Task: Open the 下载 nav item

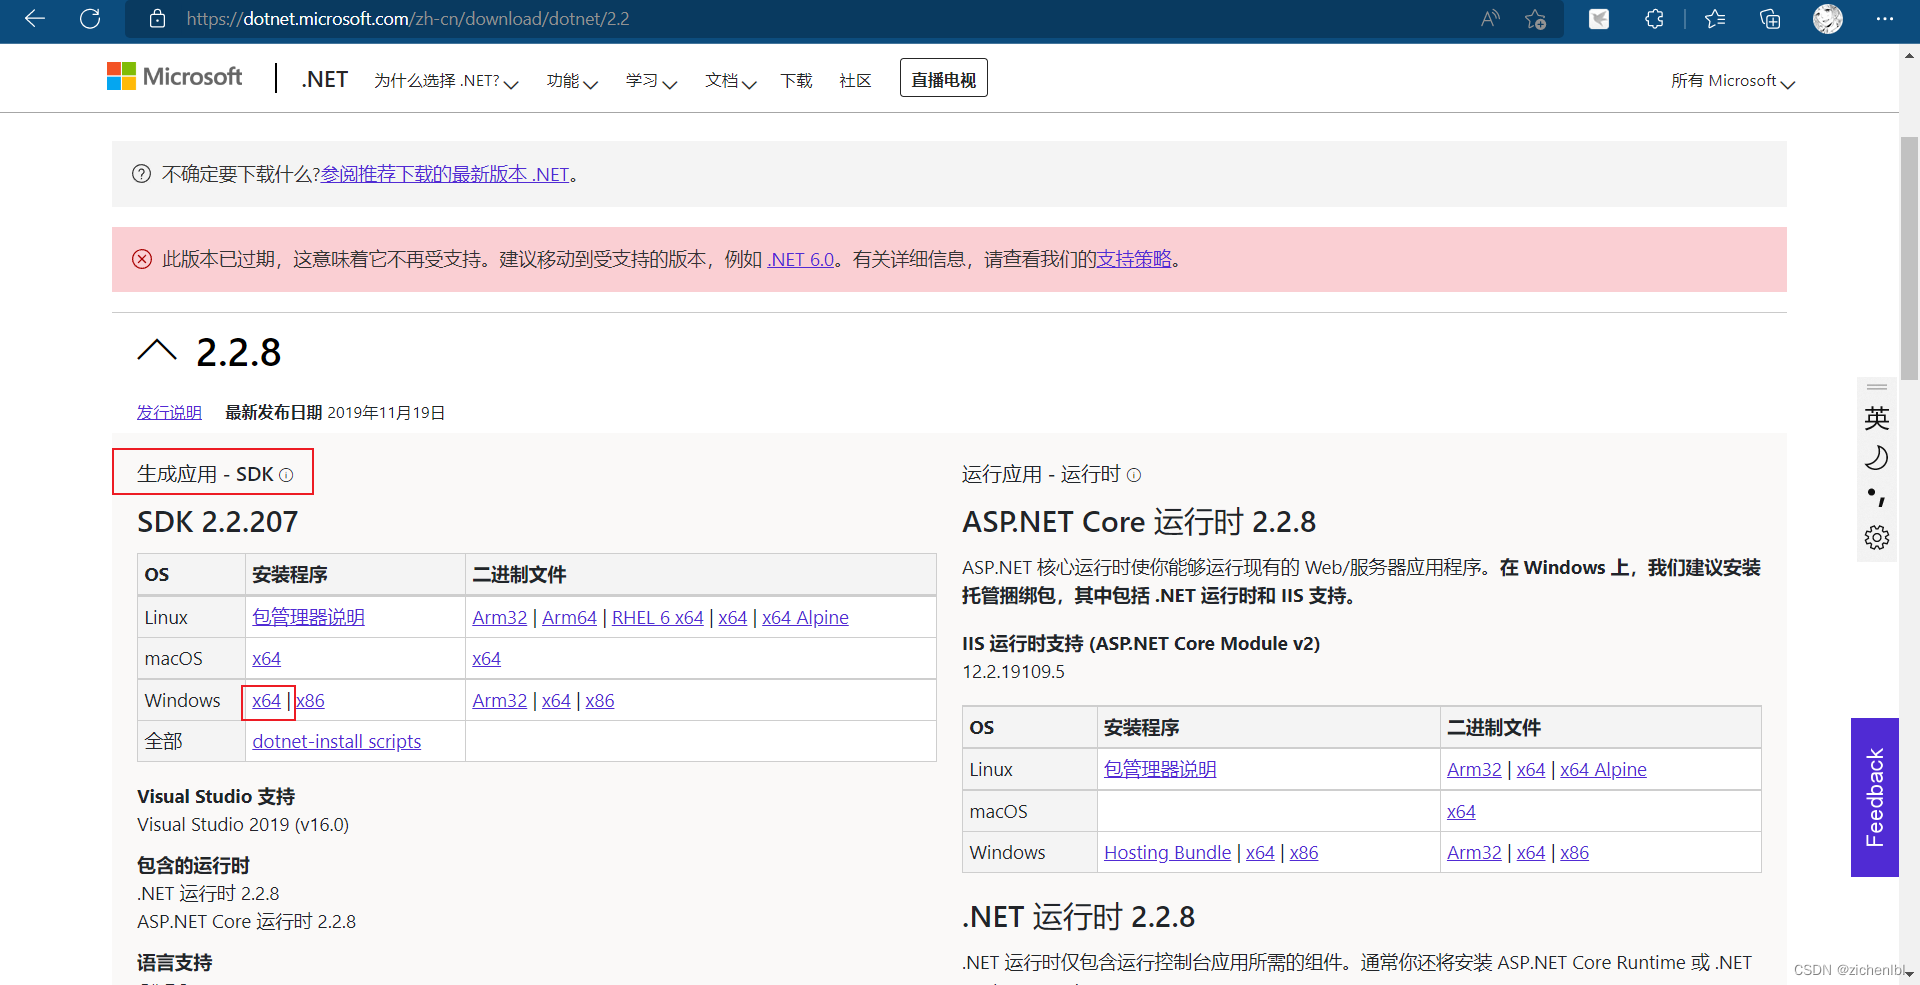Action: [796, 81]
